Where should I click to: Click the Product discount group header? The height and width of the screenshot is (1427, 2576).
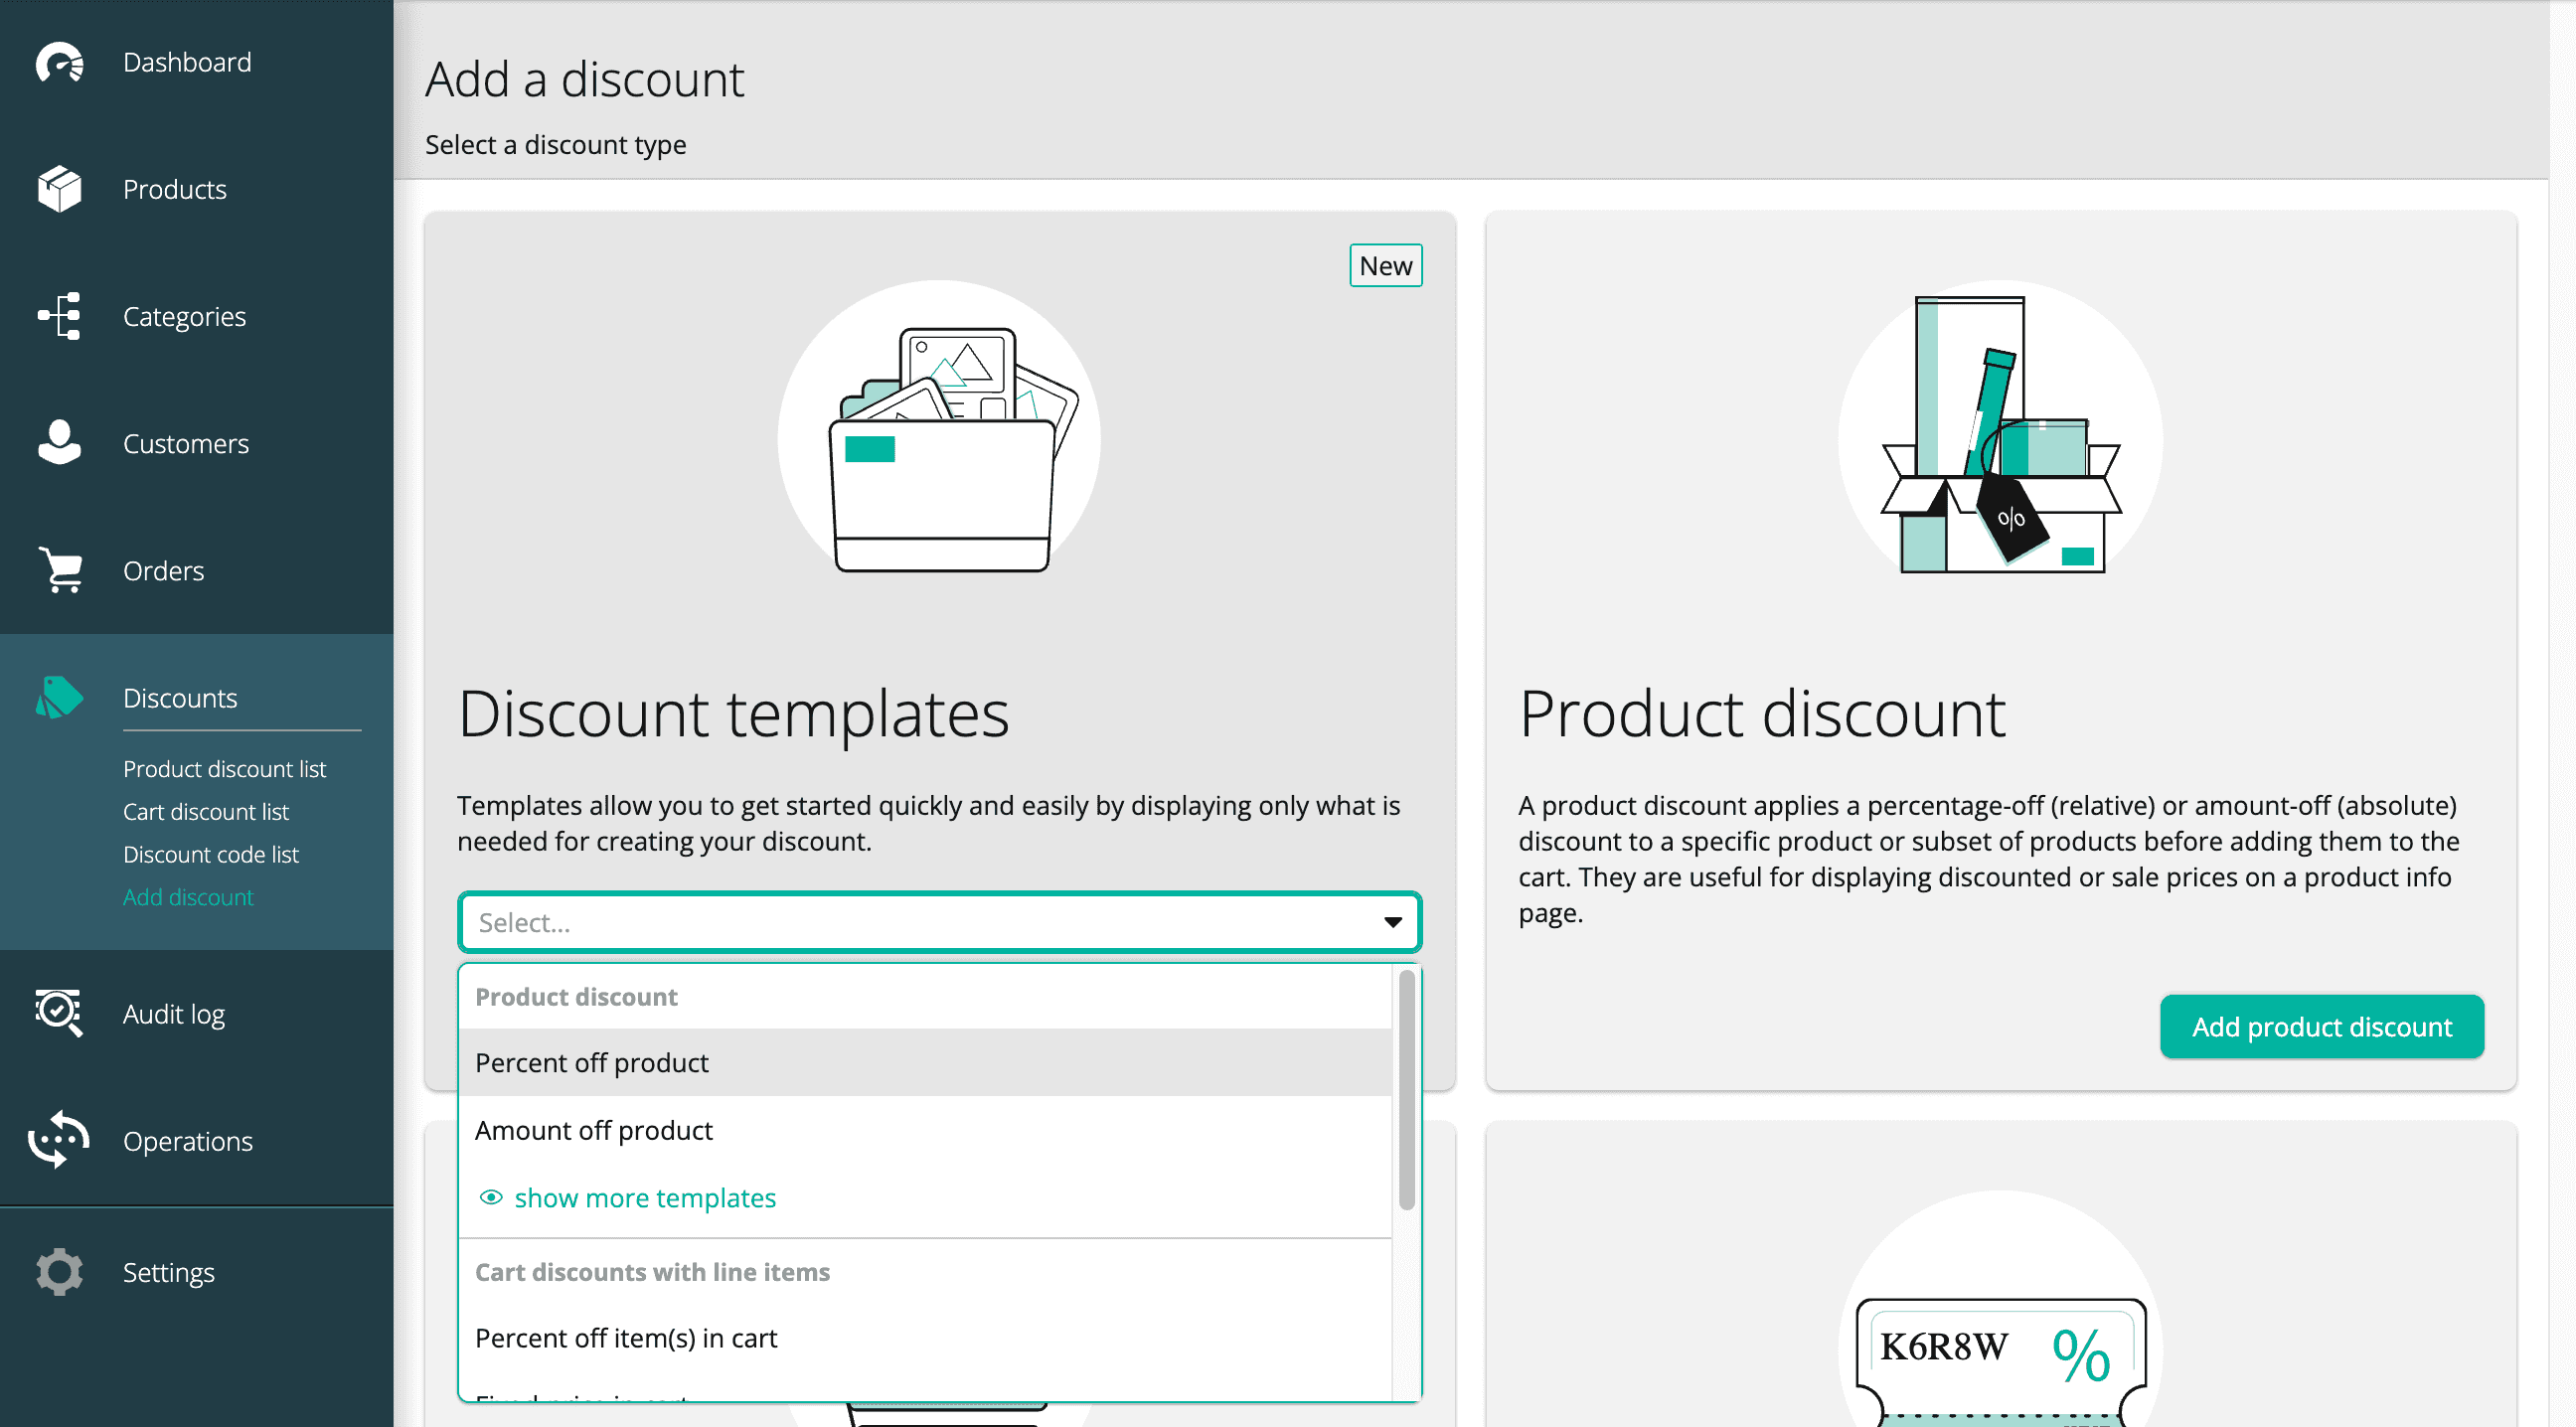click(576, 996)
